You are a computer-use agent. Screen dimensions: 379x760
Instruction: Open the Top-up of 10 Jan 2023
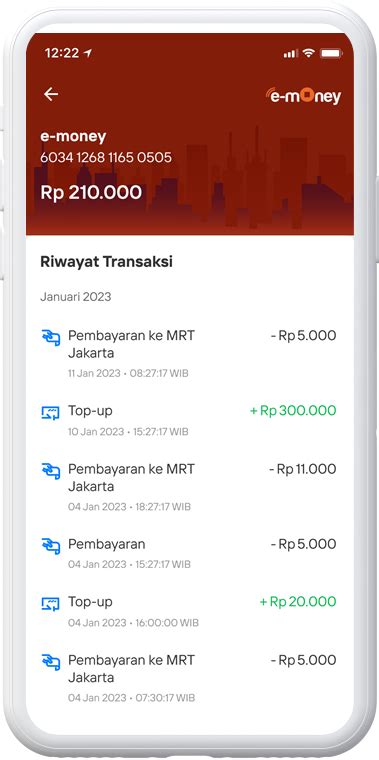pos(189,420)
